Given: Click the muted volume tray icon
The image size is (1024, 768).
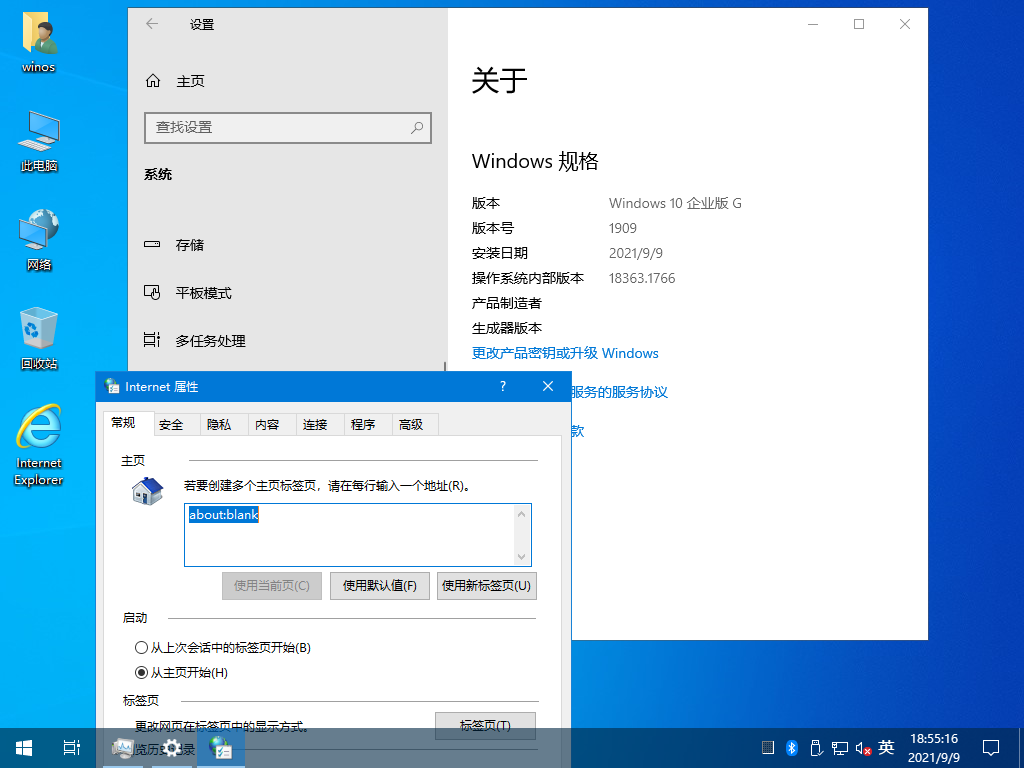Looking at the screenshot, I should tap(863, 748).
